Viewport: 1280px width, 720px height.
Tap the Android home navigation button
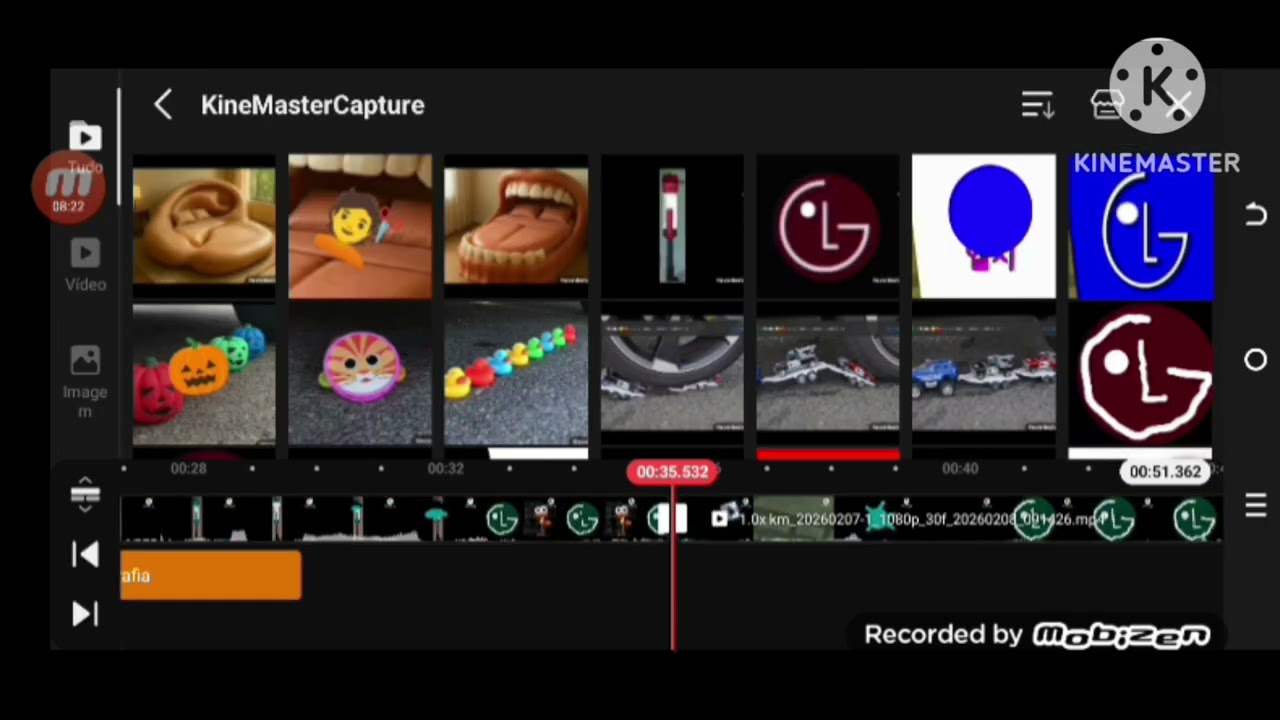(x=1256, y=360)
